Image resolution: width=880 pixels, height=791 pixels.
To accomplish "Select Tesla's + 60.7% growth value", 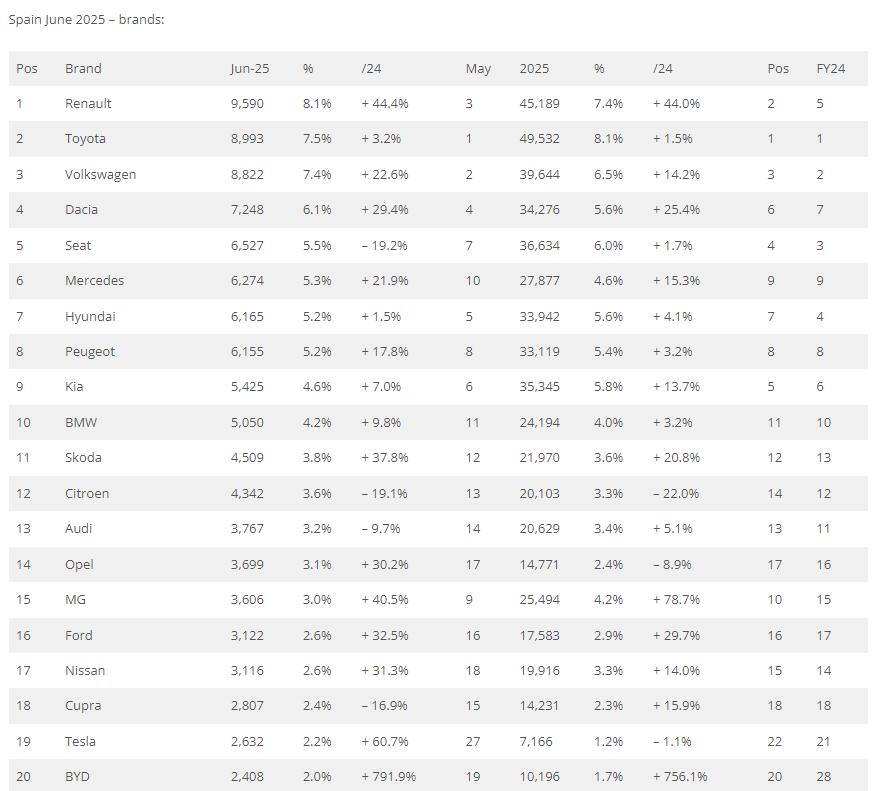I will (x=384, y=742).
